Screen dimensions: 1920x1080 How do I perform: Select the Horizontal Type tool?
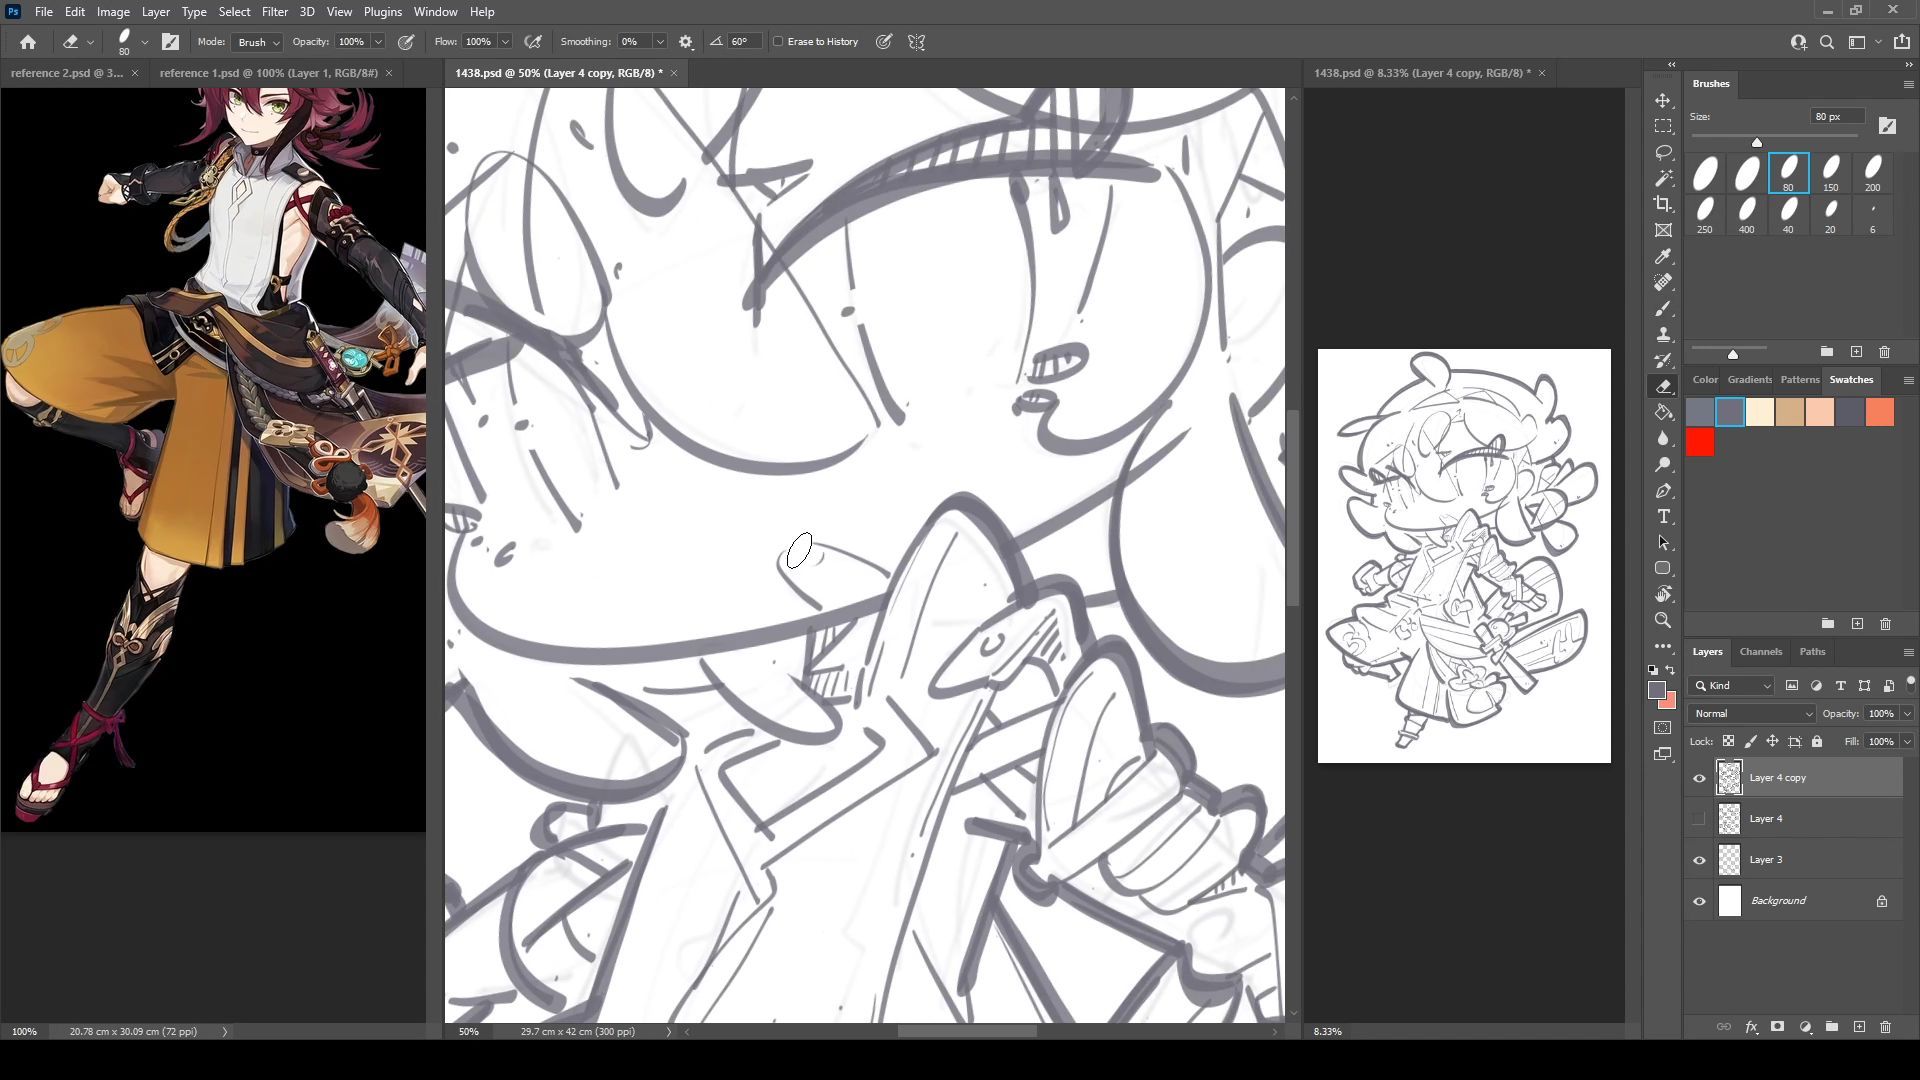coord(1663,517)
